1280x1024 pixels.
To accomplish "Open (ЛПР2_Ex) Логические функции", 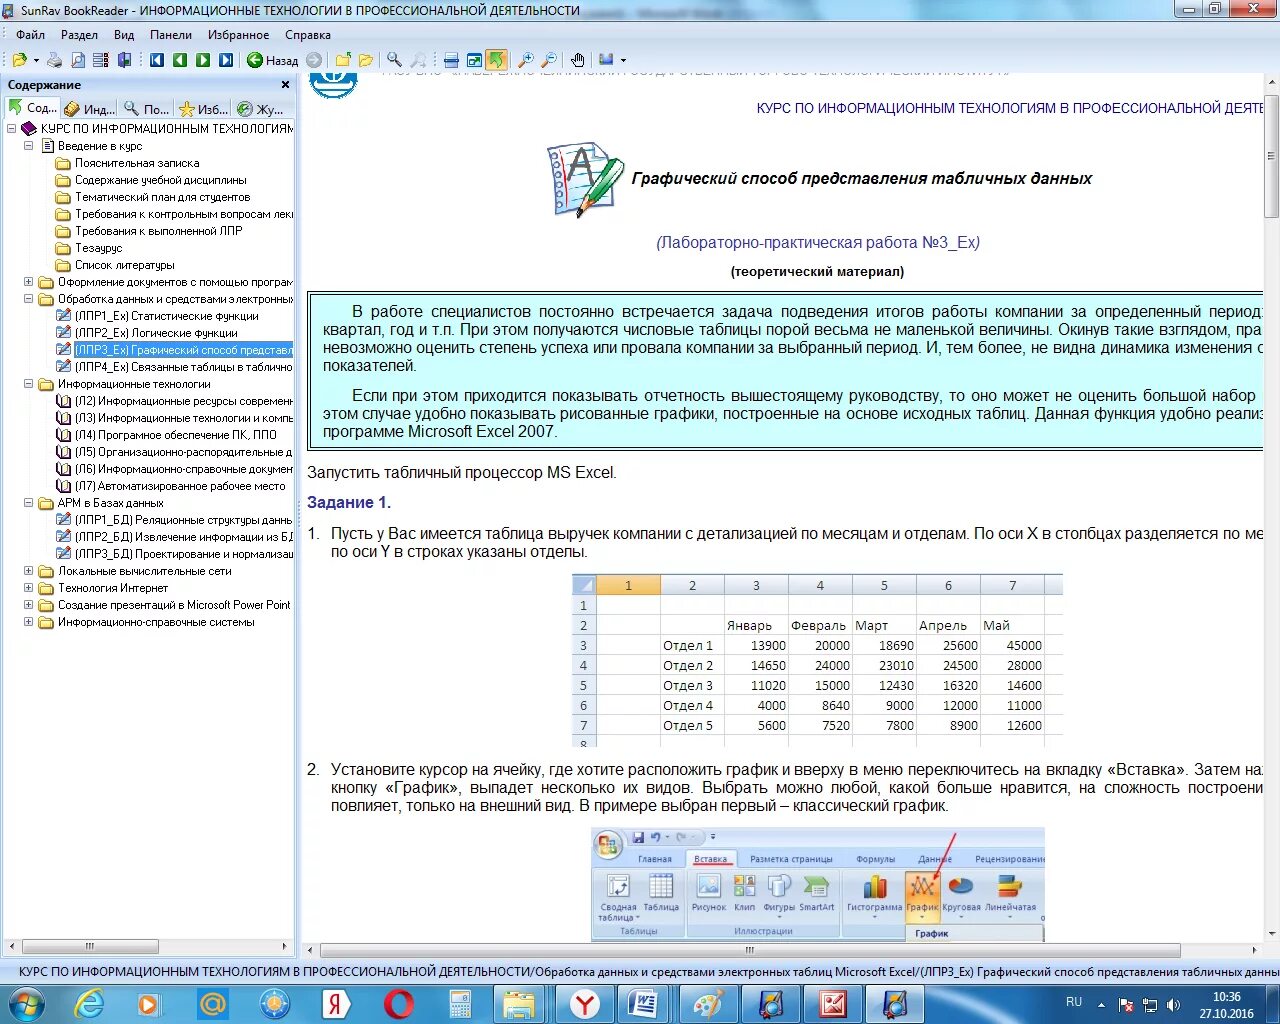I will click(156, 333).
